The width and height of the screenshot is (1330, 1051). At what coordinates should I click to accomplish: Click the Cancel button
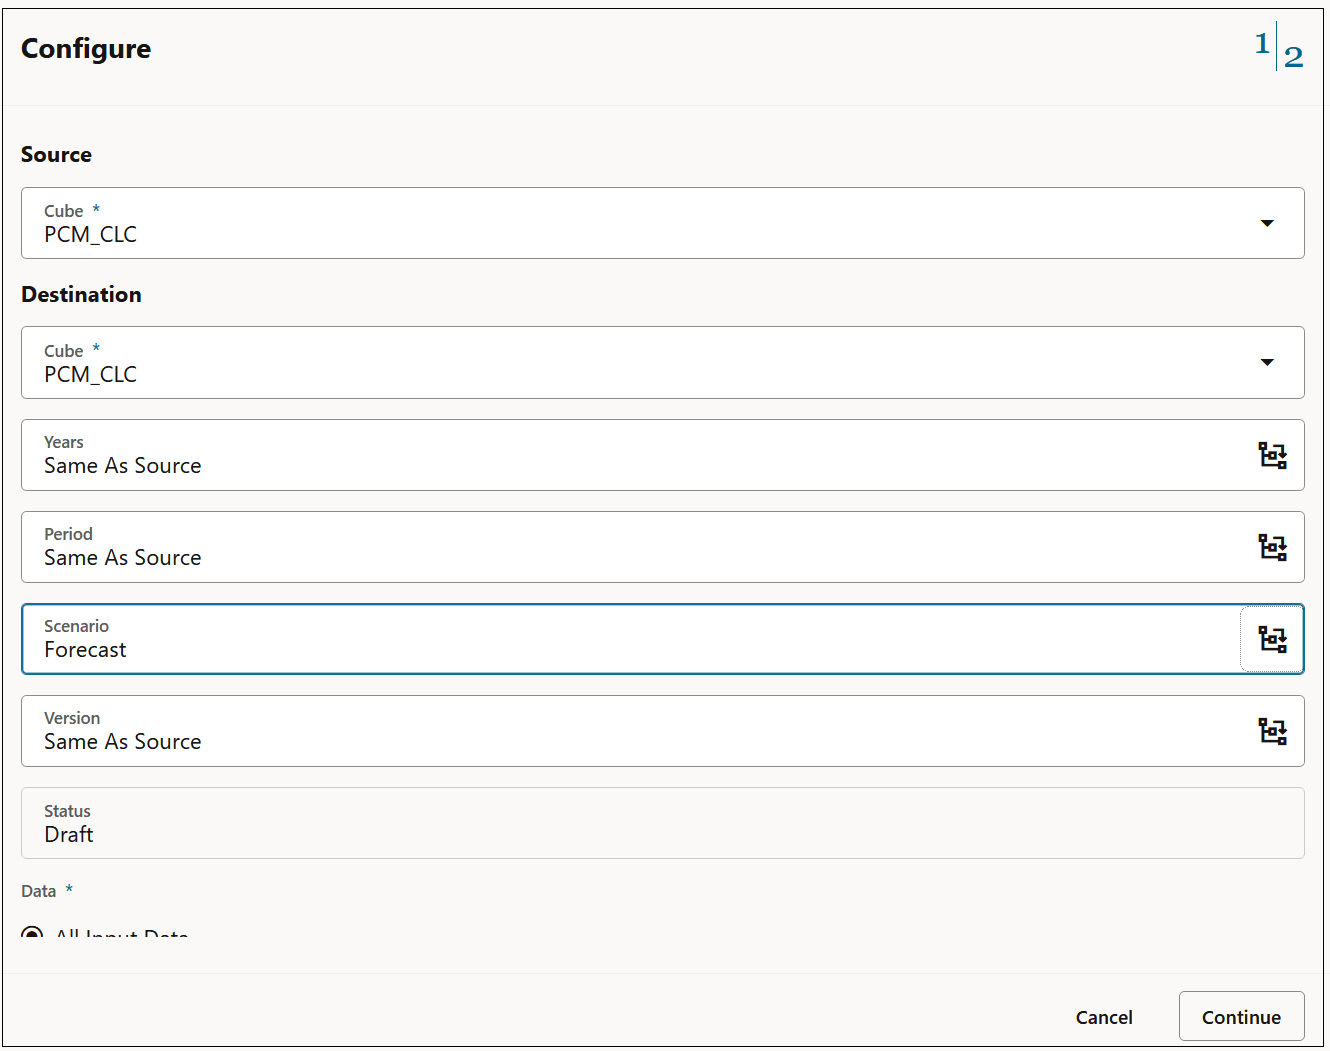pyautogui.click(x=1104, y=1016)
